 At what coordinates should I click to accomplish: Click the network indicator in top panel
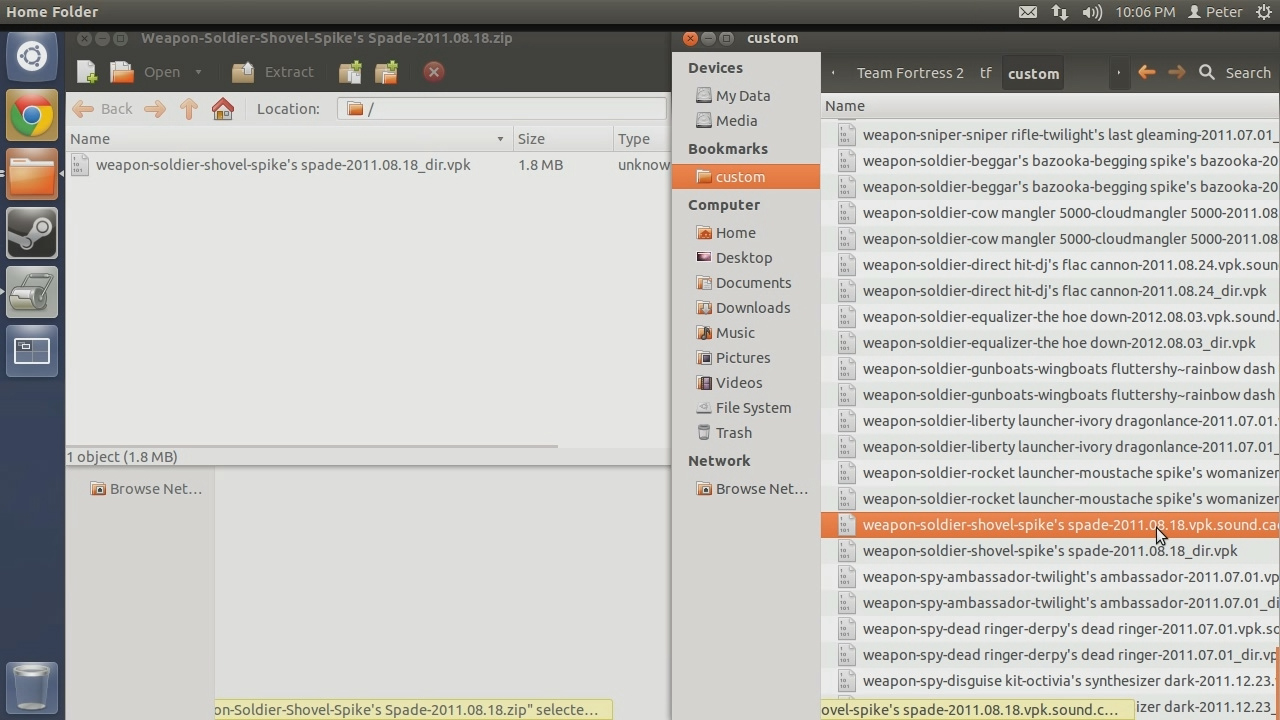coord(1060,12)
